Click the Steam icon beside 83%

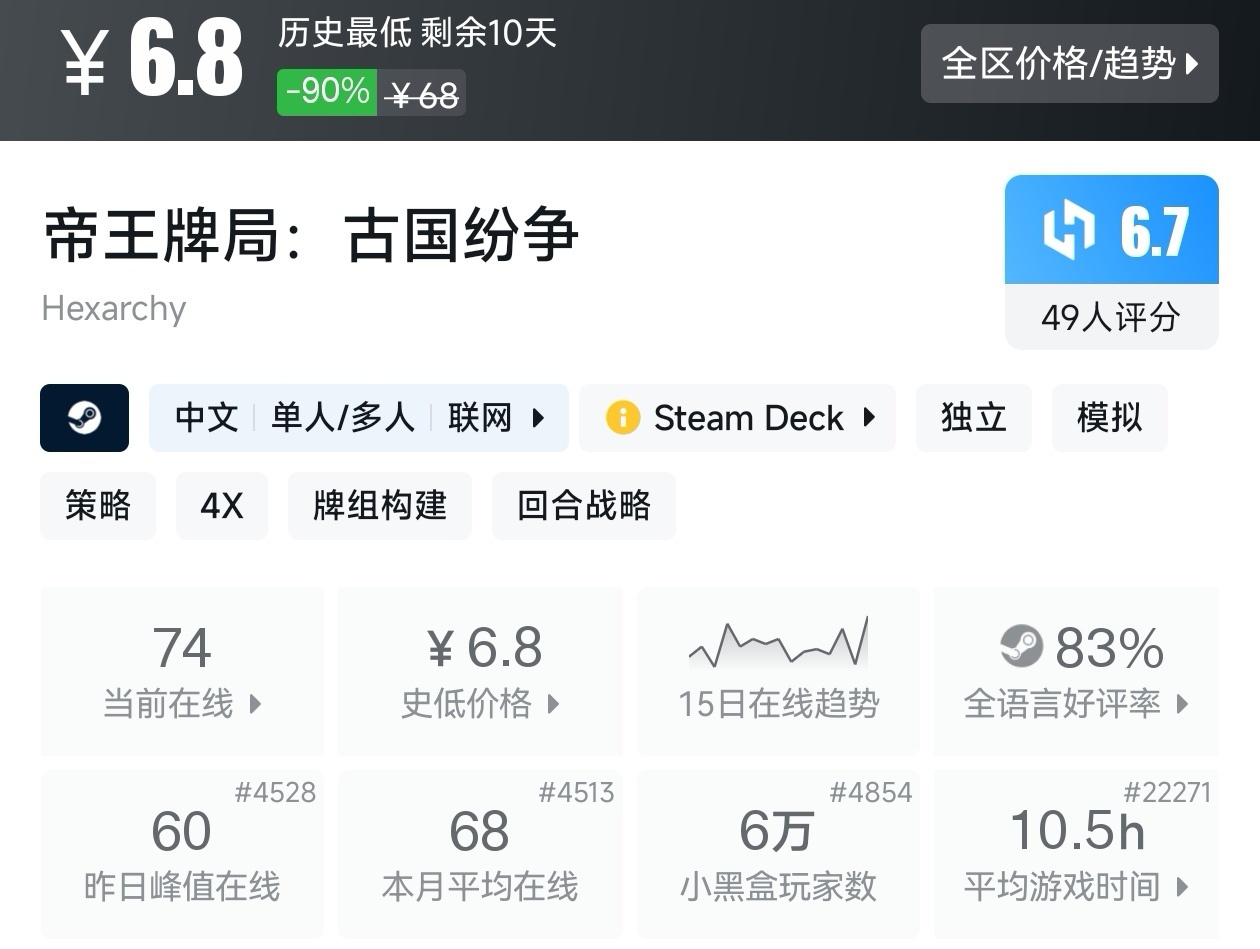pos(1021,647)
